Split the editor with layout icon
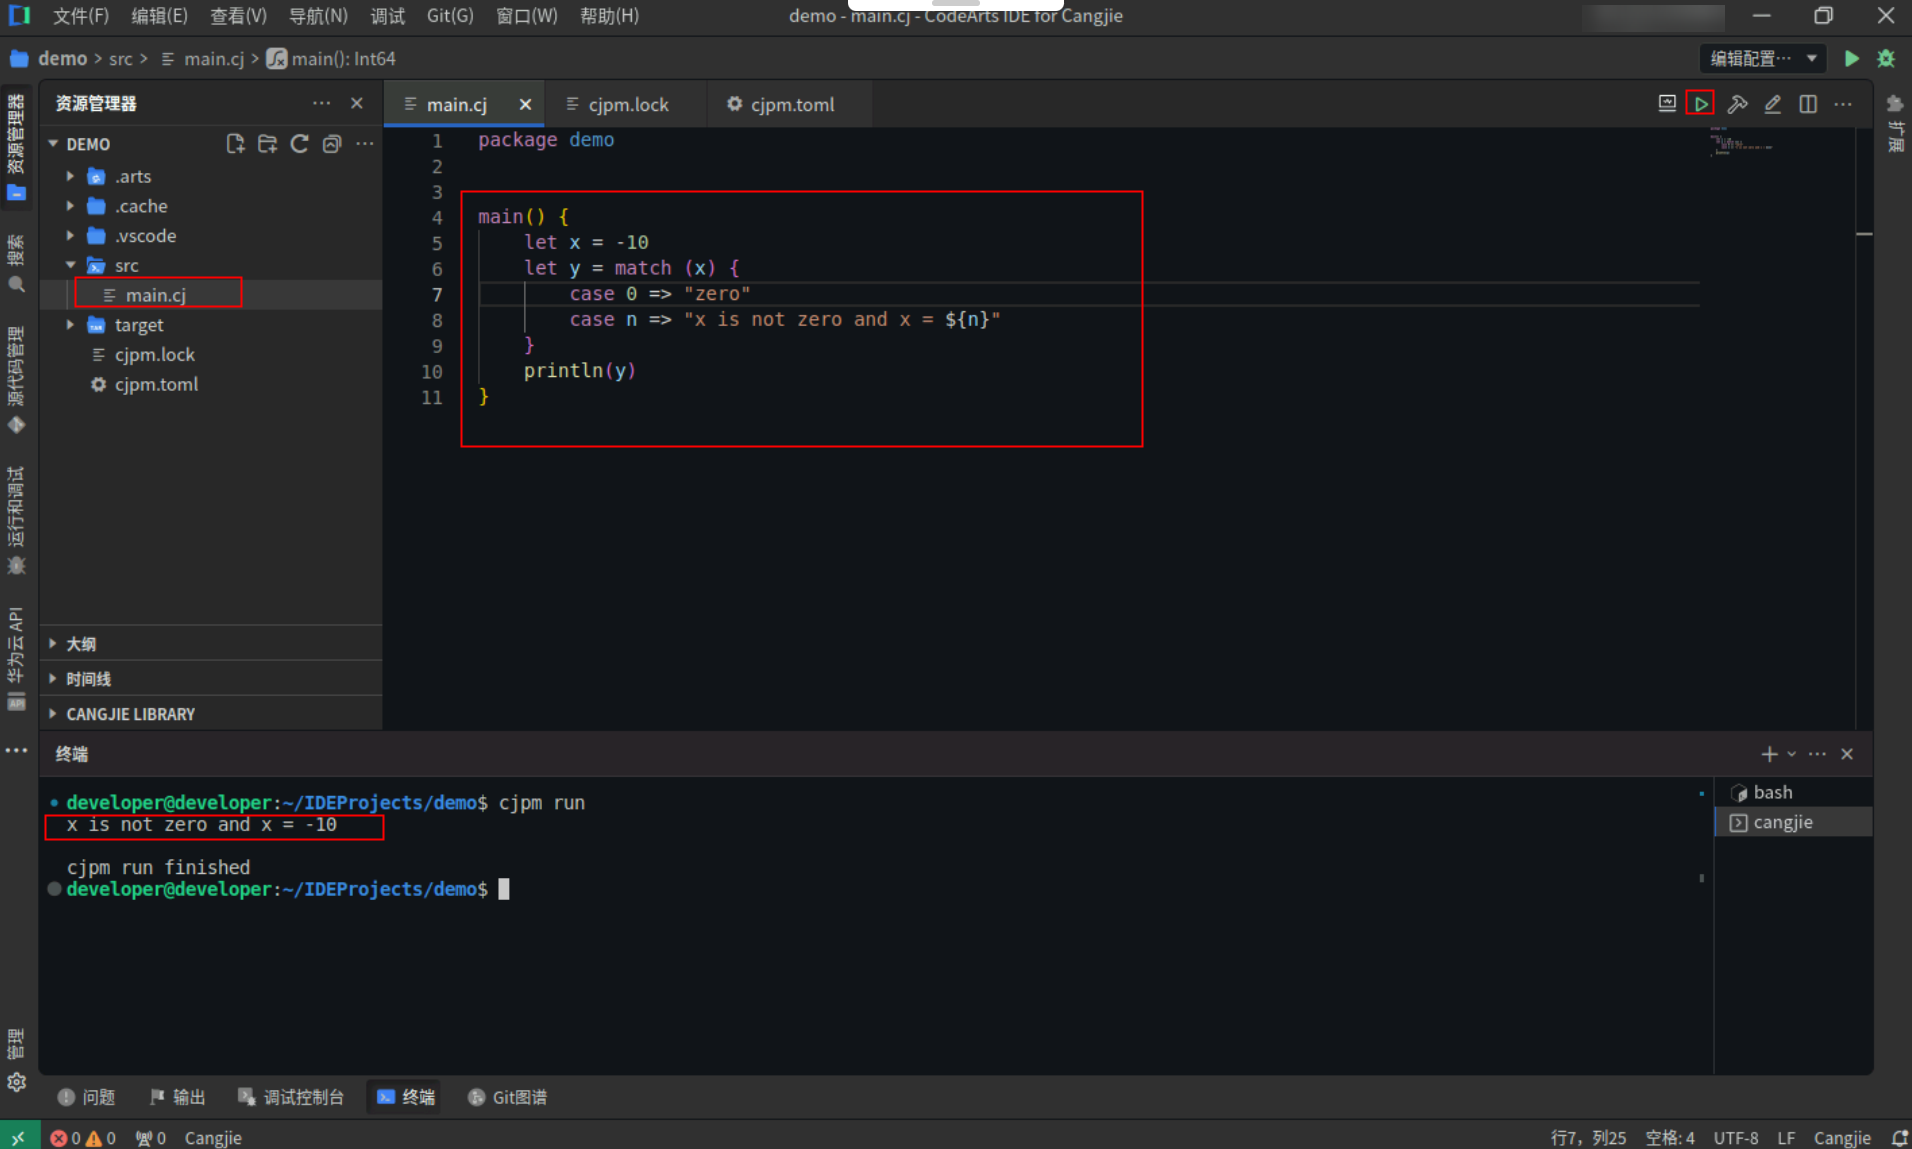The image size is (1912, 1149). coord(1808,104)
